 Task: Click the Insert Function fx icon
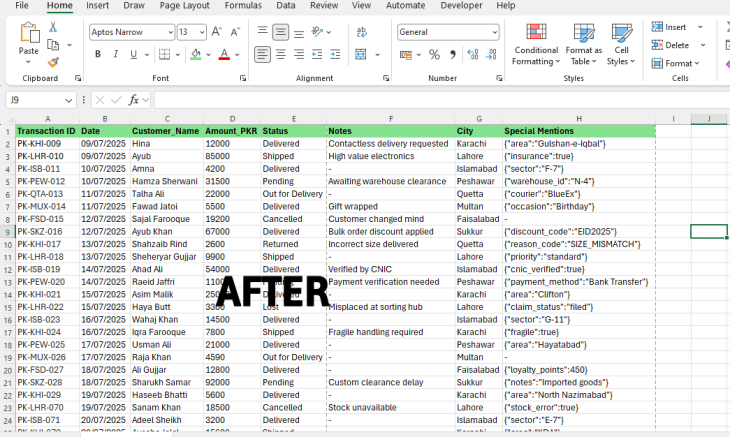click(134, 100)
